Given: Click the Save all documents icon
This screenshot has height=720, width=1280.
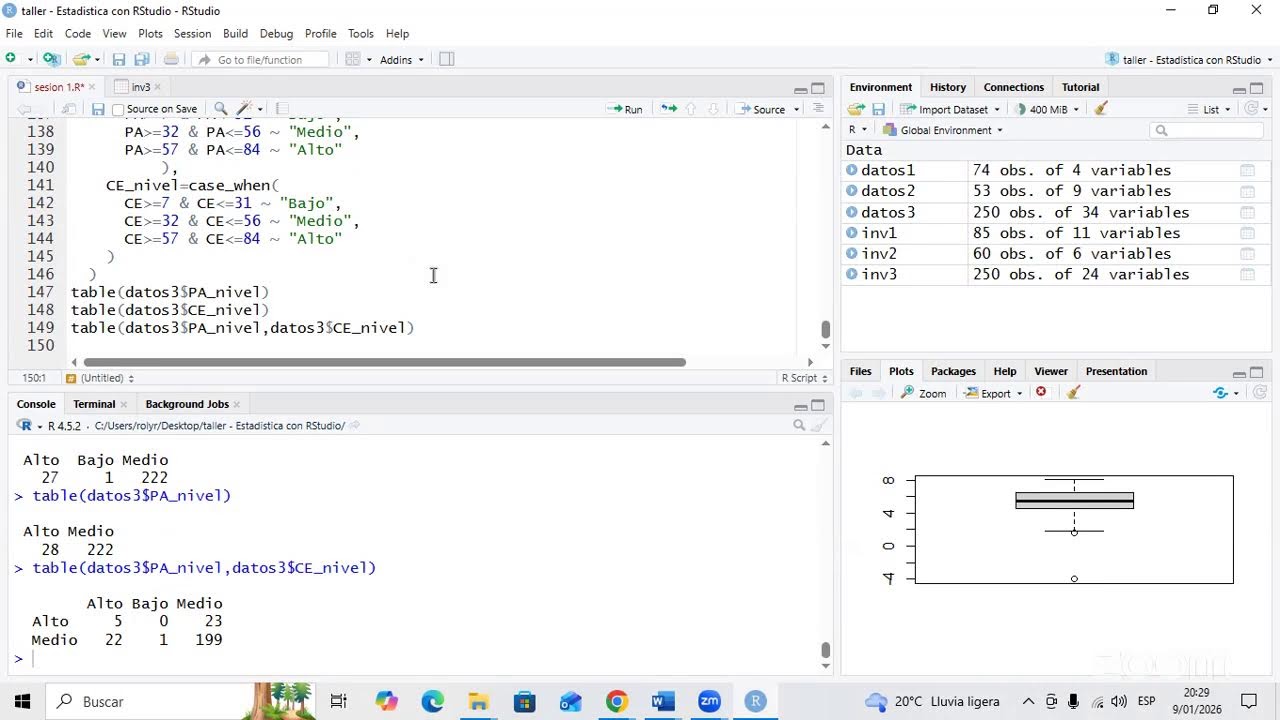Looking at the screenshot, I should coord(142,59).
